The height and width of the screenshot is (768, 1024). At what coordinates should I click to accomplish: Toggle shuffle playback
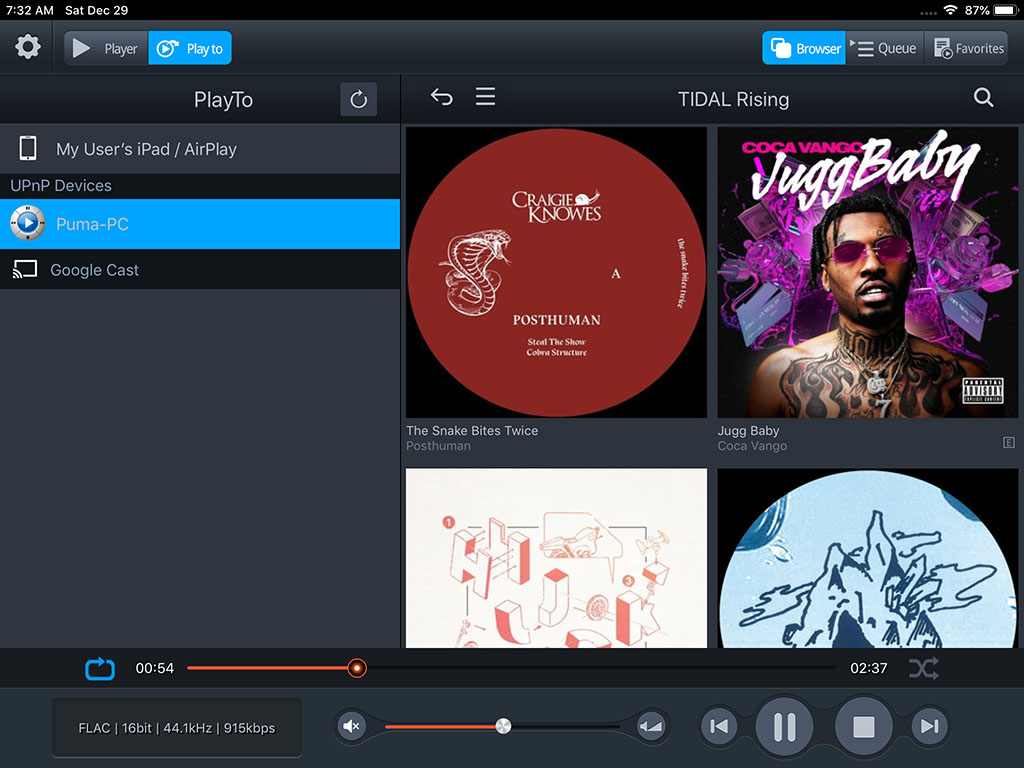(923, 668)
